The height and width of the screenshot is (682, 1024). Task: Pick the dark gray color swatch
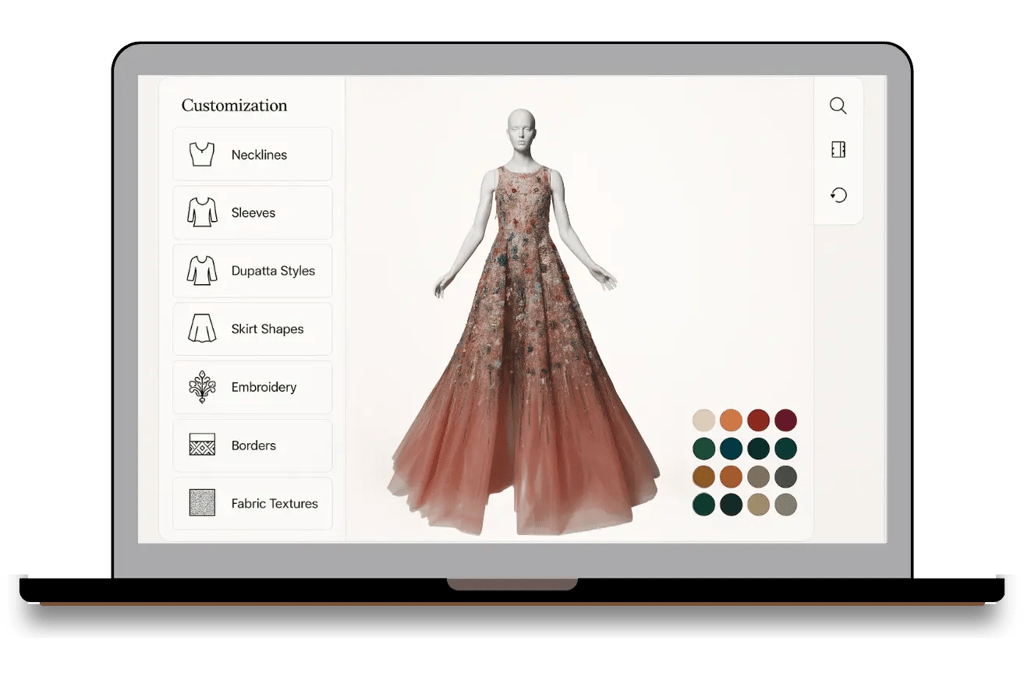click(787, 477)
